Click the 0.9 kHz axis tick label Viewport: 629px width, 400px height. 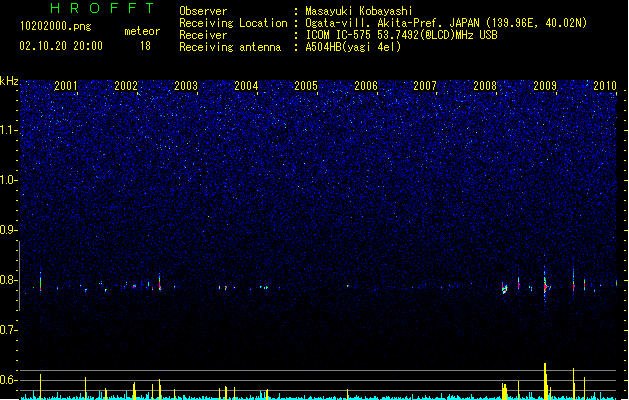tap(7, 230)
